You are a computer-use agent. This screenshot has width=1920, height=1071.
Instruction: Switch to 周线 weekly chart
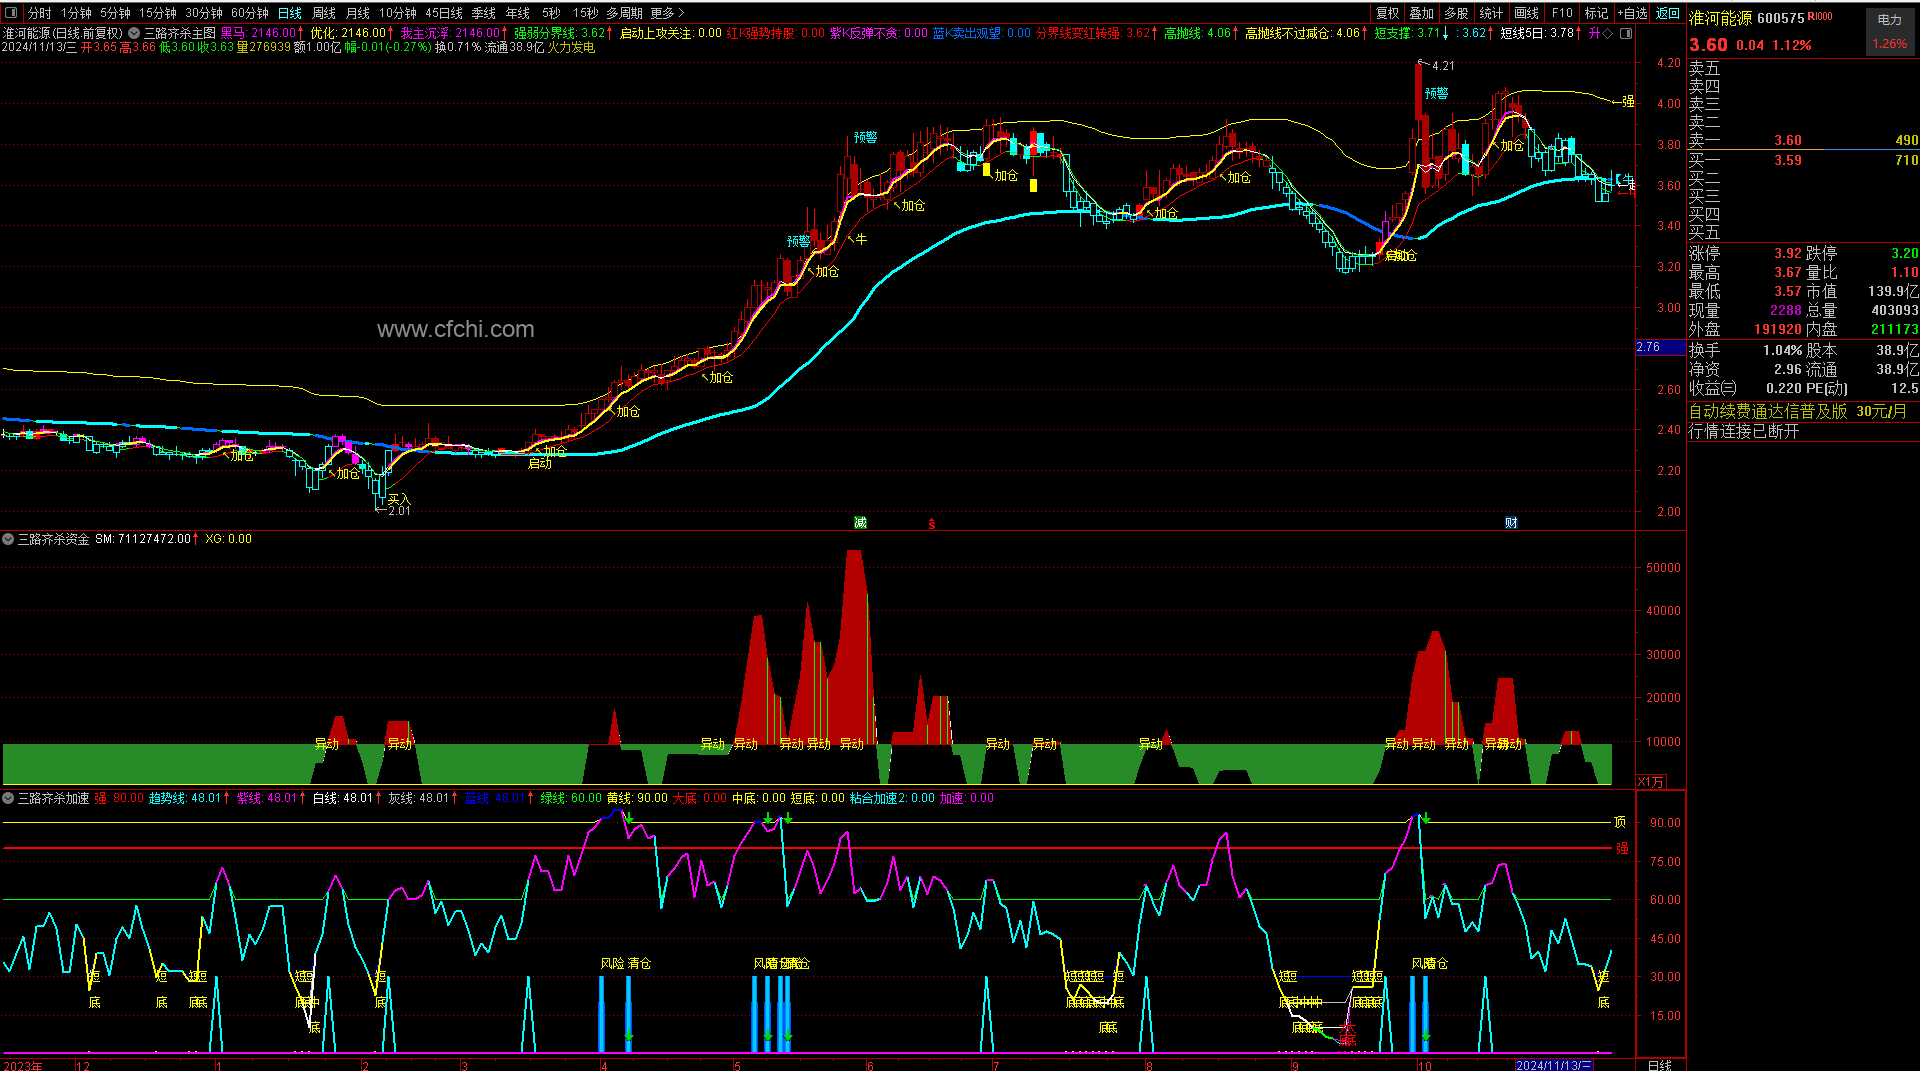(x=324, y=13)
